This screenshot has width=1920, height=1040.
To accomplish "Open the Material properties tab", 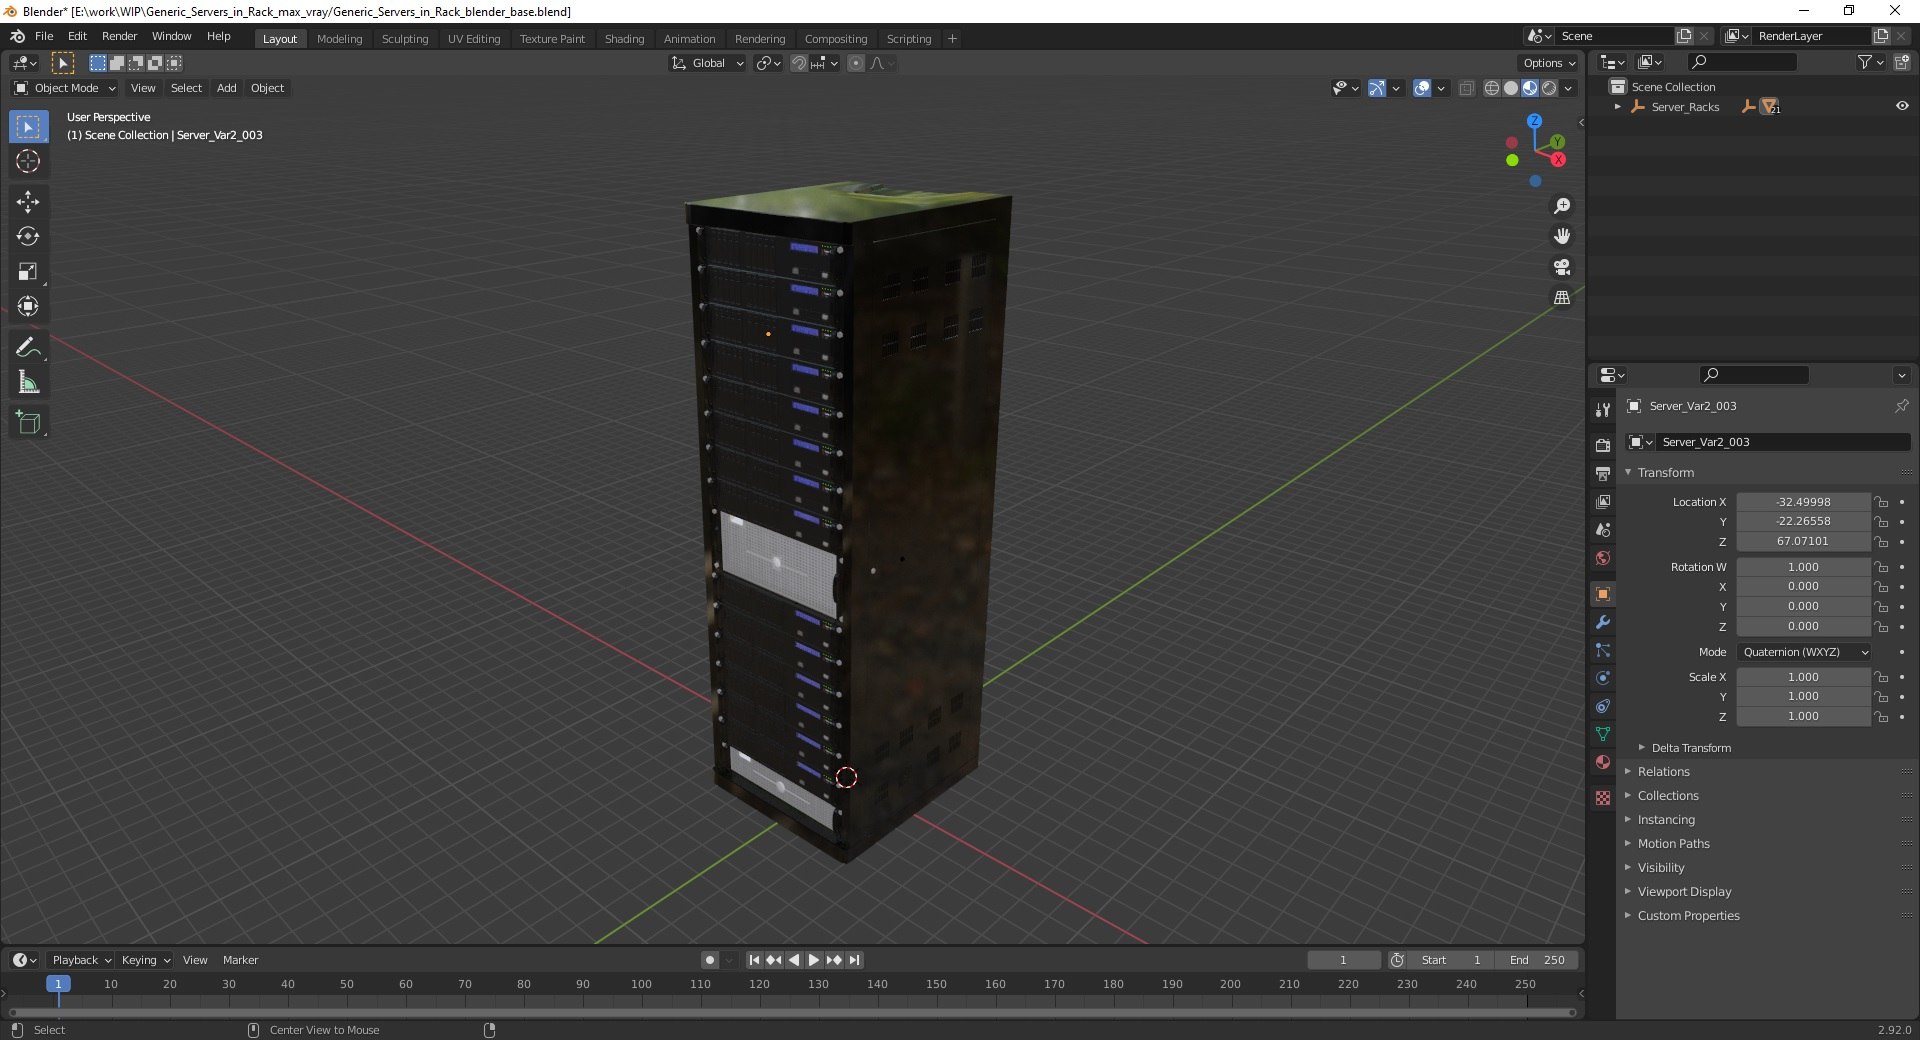I will click(1603, 762).
